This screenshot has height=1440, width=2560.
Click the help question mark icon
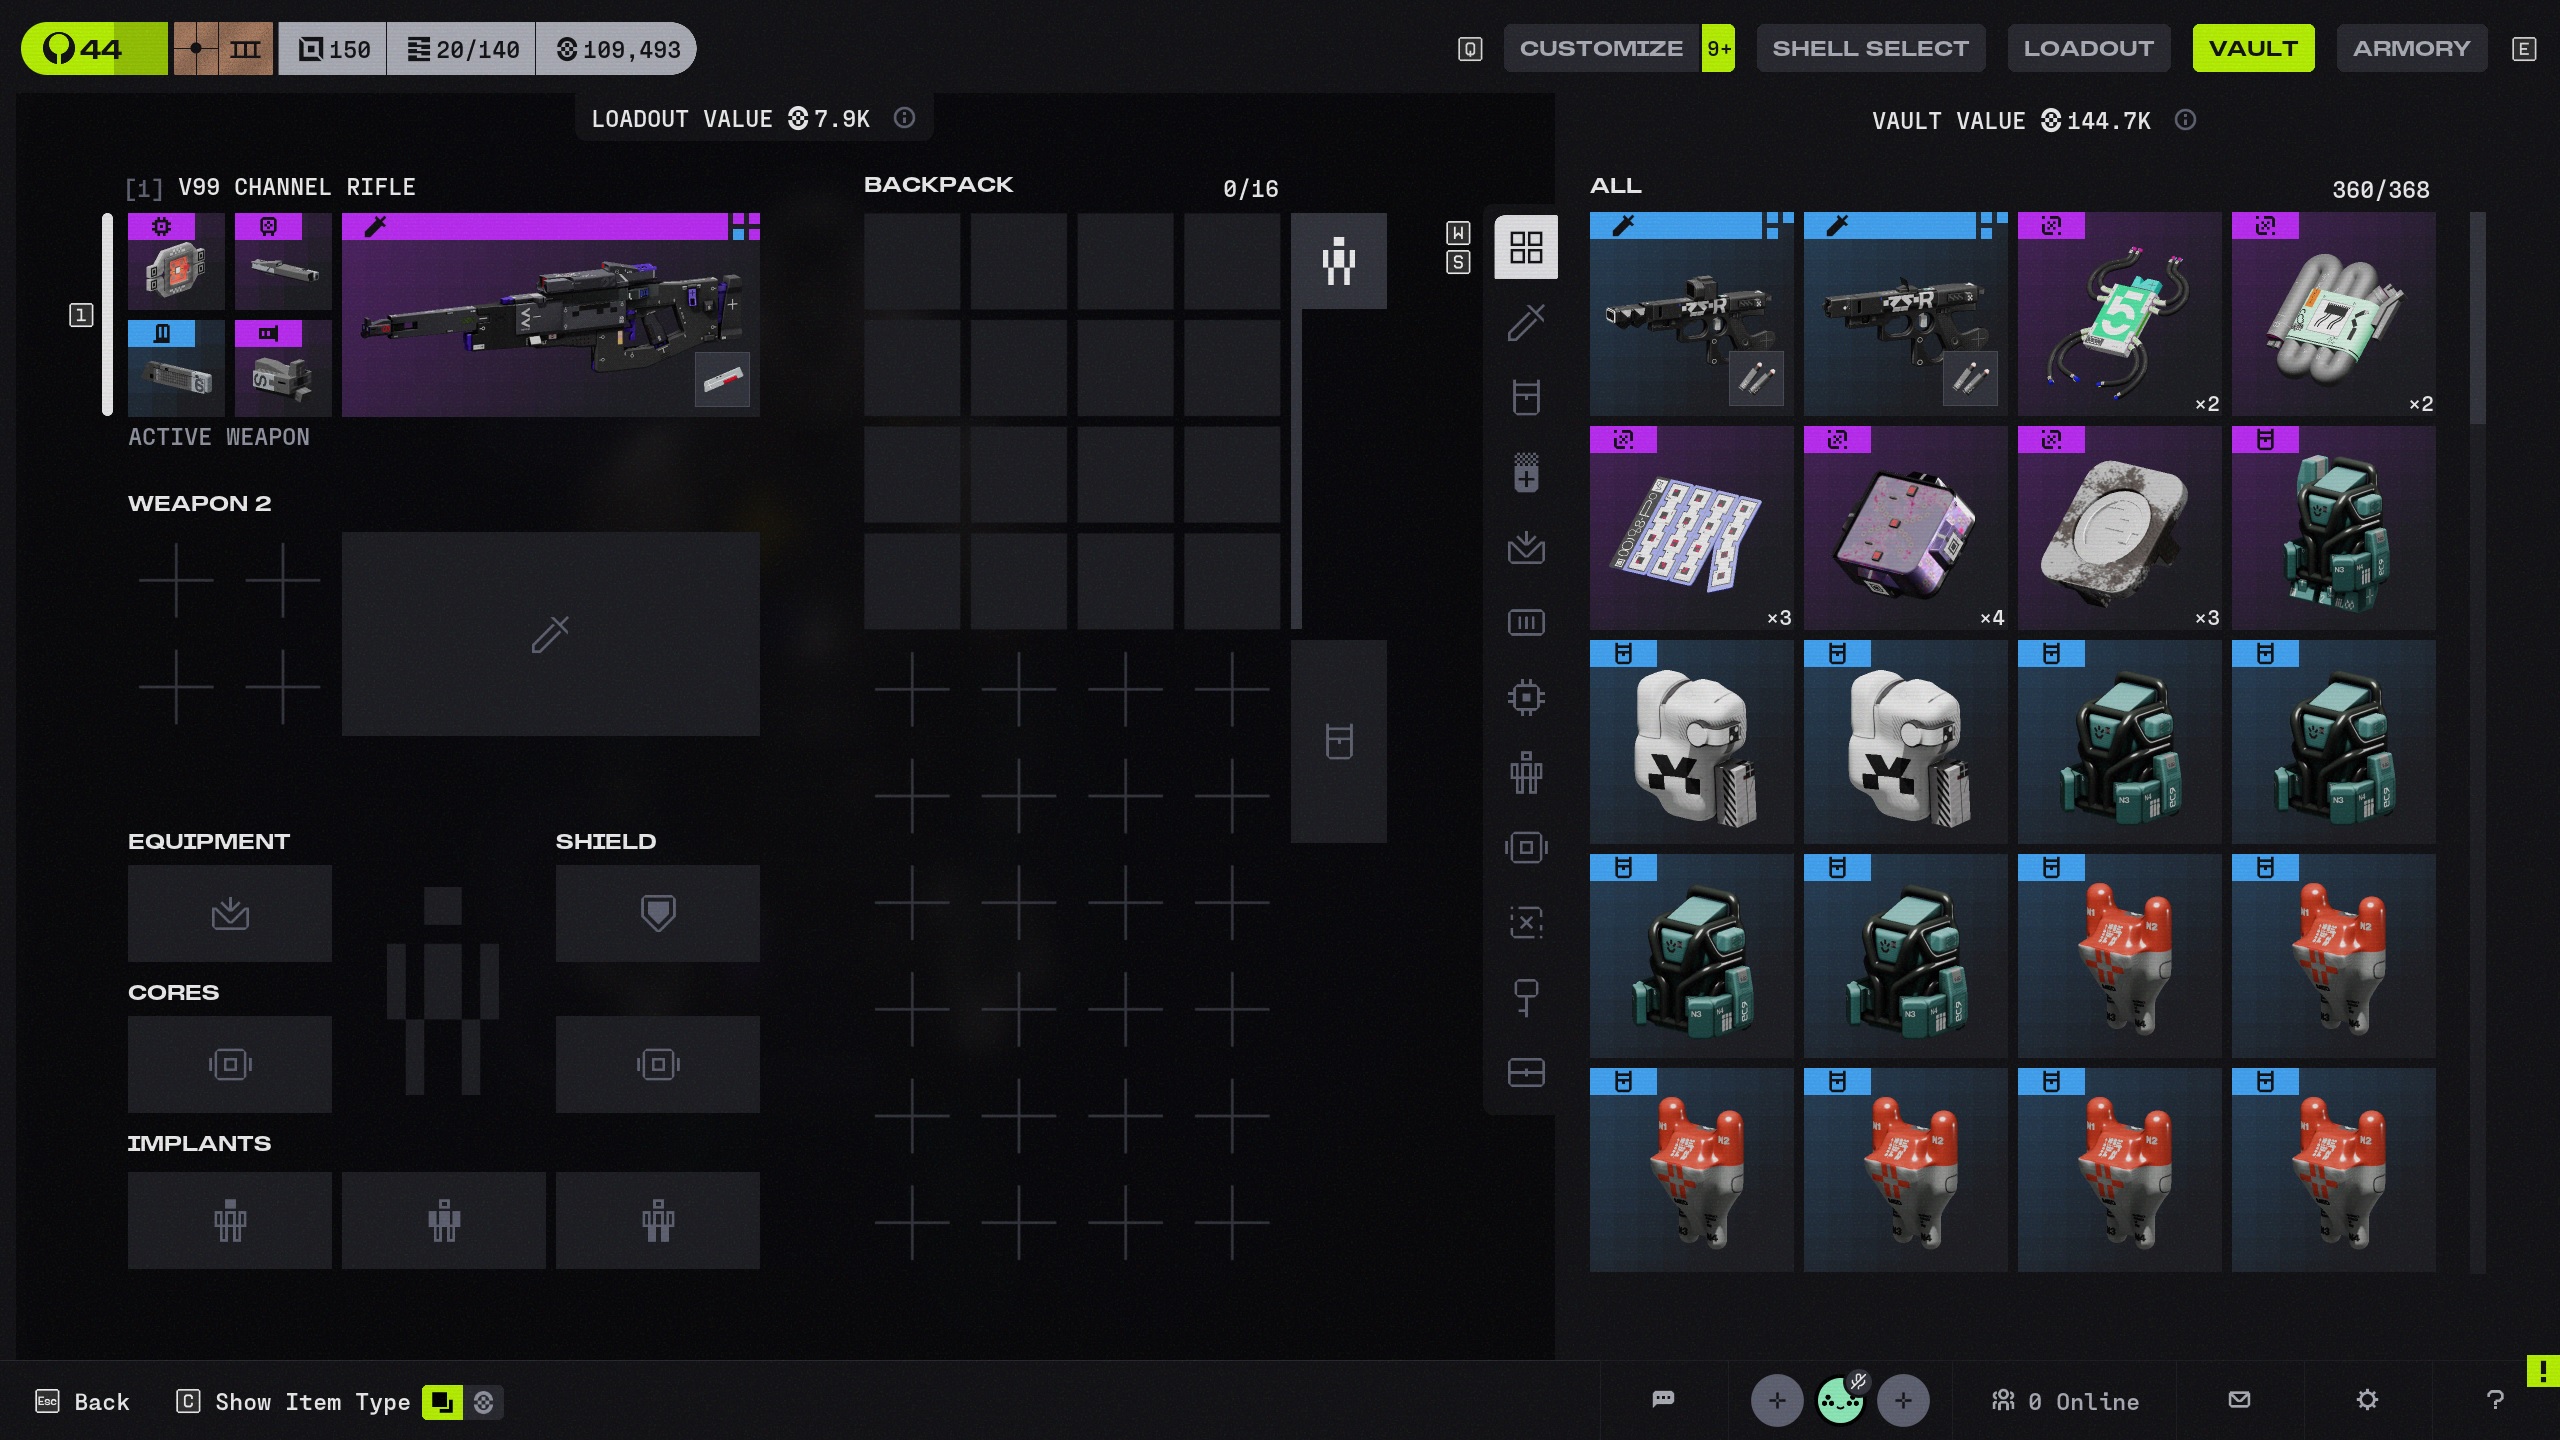(x=2495, y=1400)
